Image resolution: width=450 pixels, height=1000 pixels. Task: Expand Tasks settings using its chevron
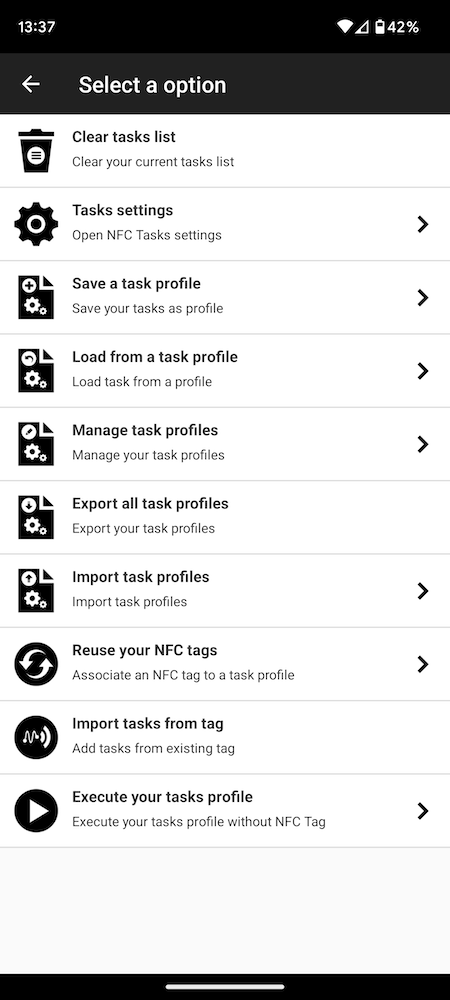click(423, 224)
